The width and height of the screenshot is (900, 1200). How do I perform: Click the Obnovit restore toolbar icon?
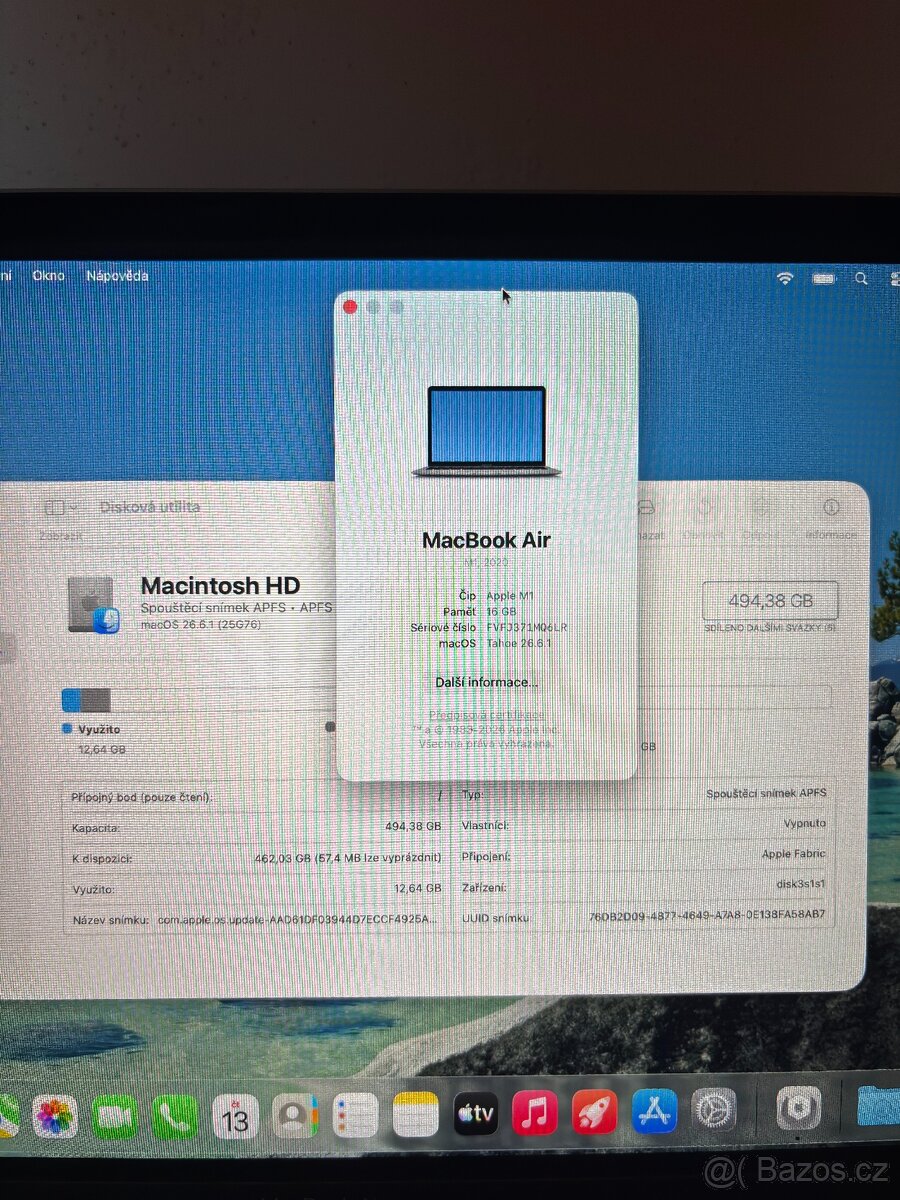(x=704, y=508)
